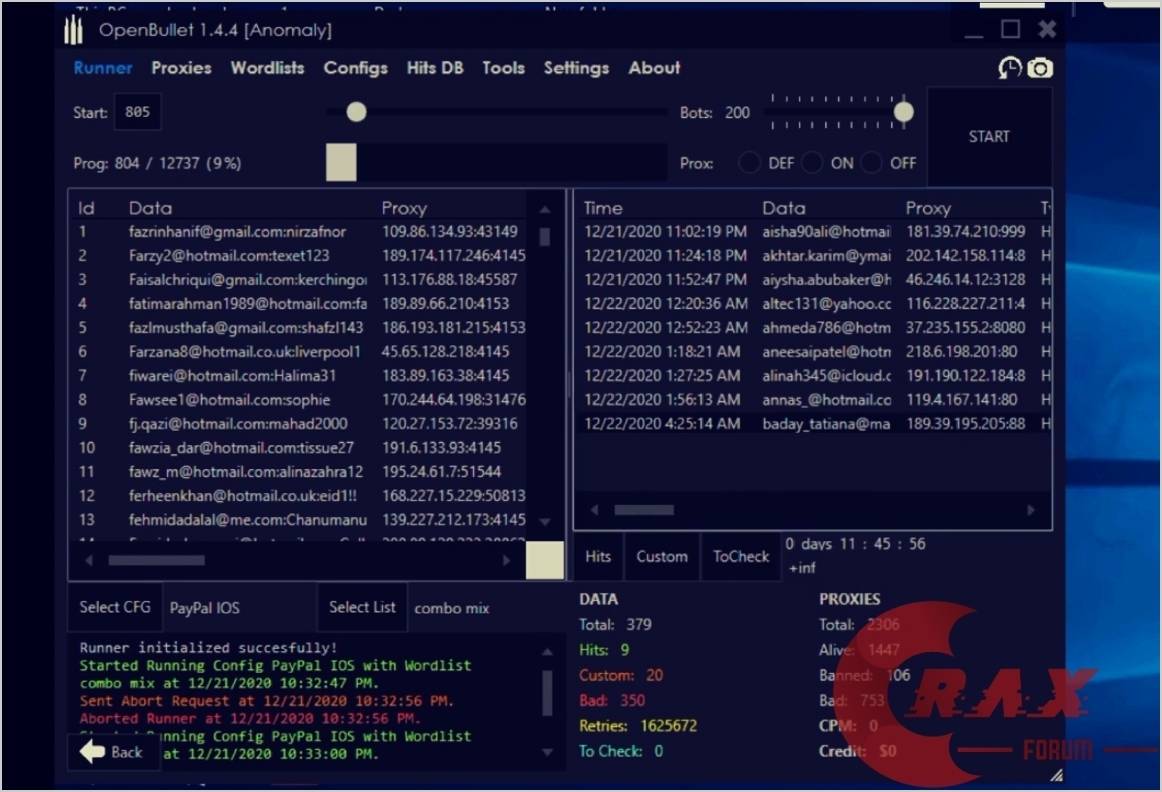
Task: Click the log panel vertical scrollbar thumb
Action: pos(547,693)
